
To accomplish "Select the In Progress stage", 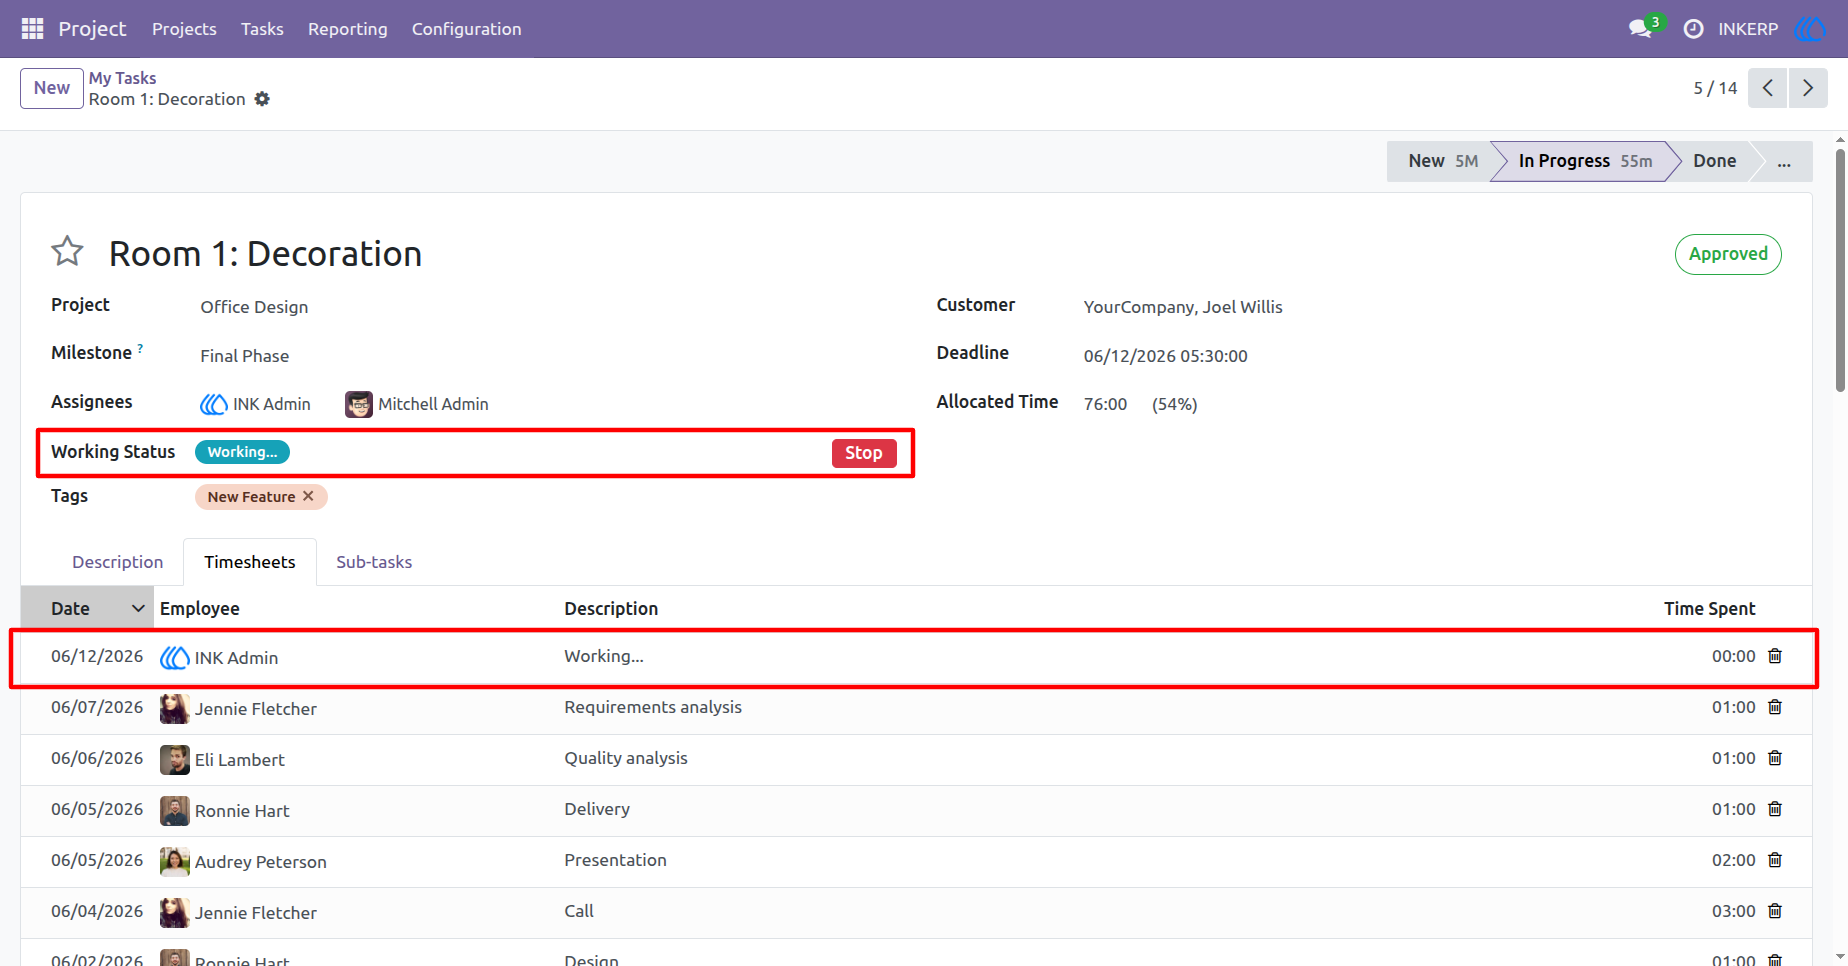I will 1584,161.
